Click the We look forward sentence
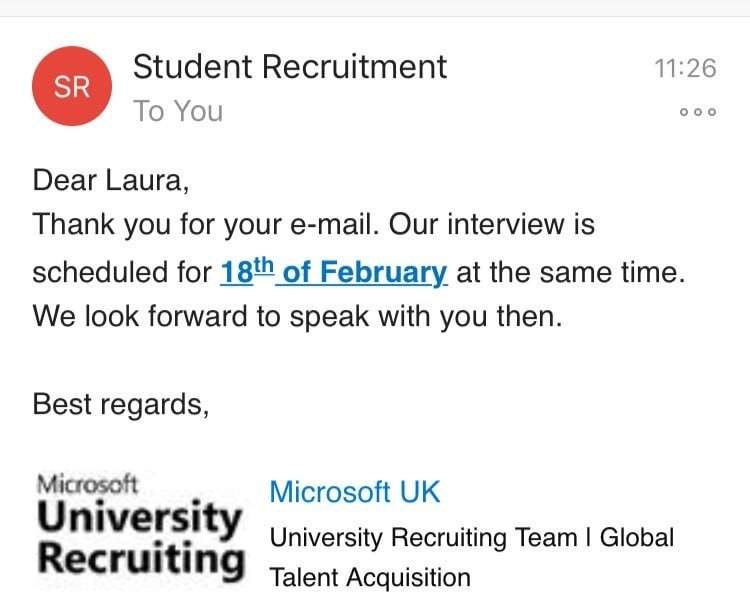Screen dimensions: 750x592 (x=298, y=317)
